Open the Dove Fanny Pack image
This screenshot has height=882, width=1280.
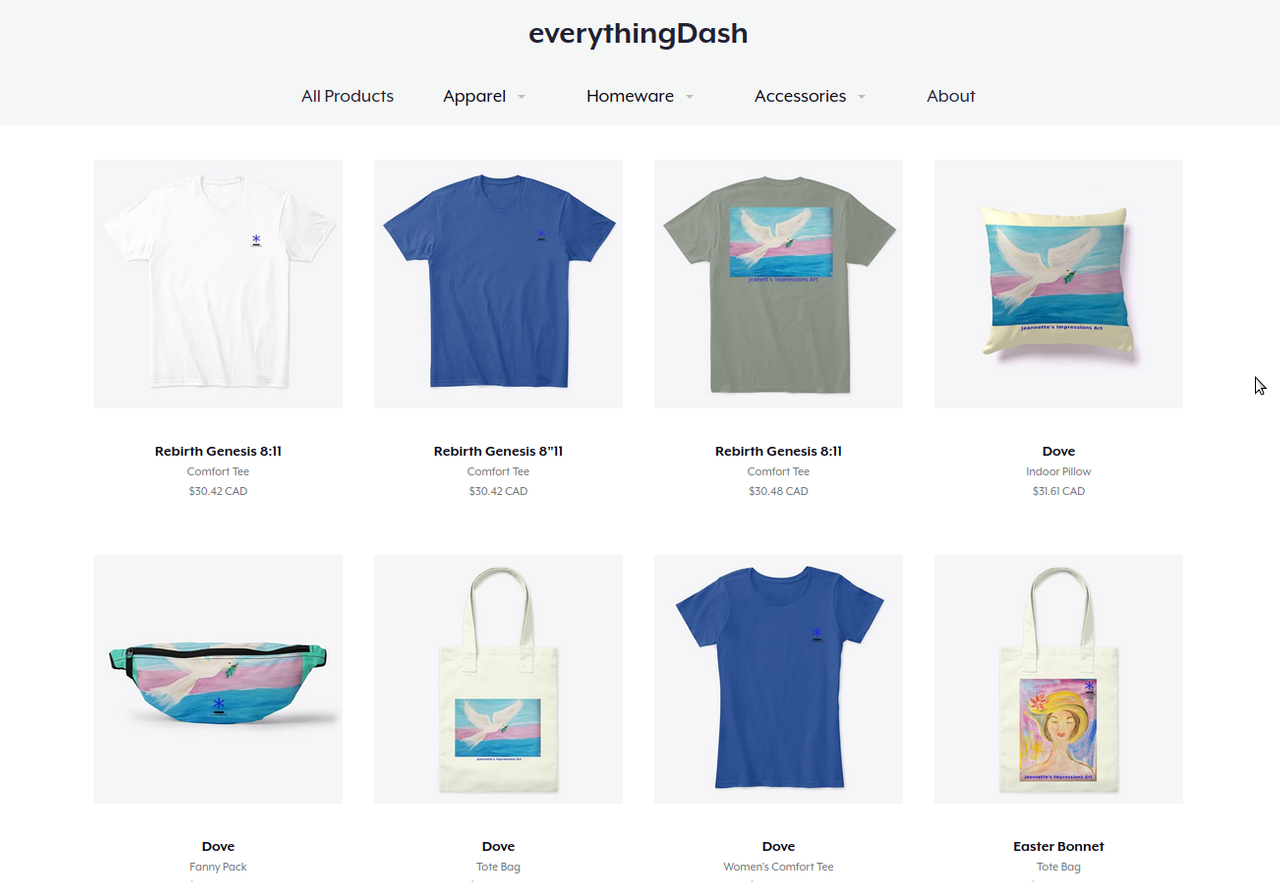218,679
